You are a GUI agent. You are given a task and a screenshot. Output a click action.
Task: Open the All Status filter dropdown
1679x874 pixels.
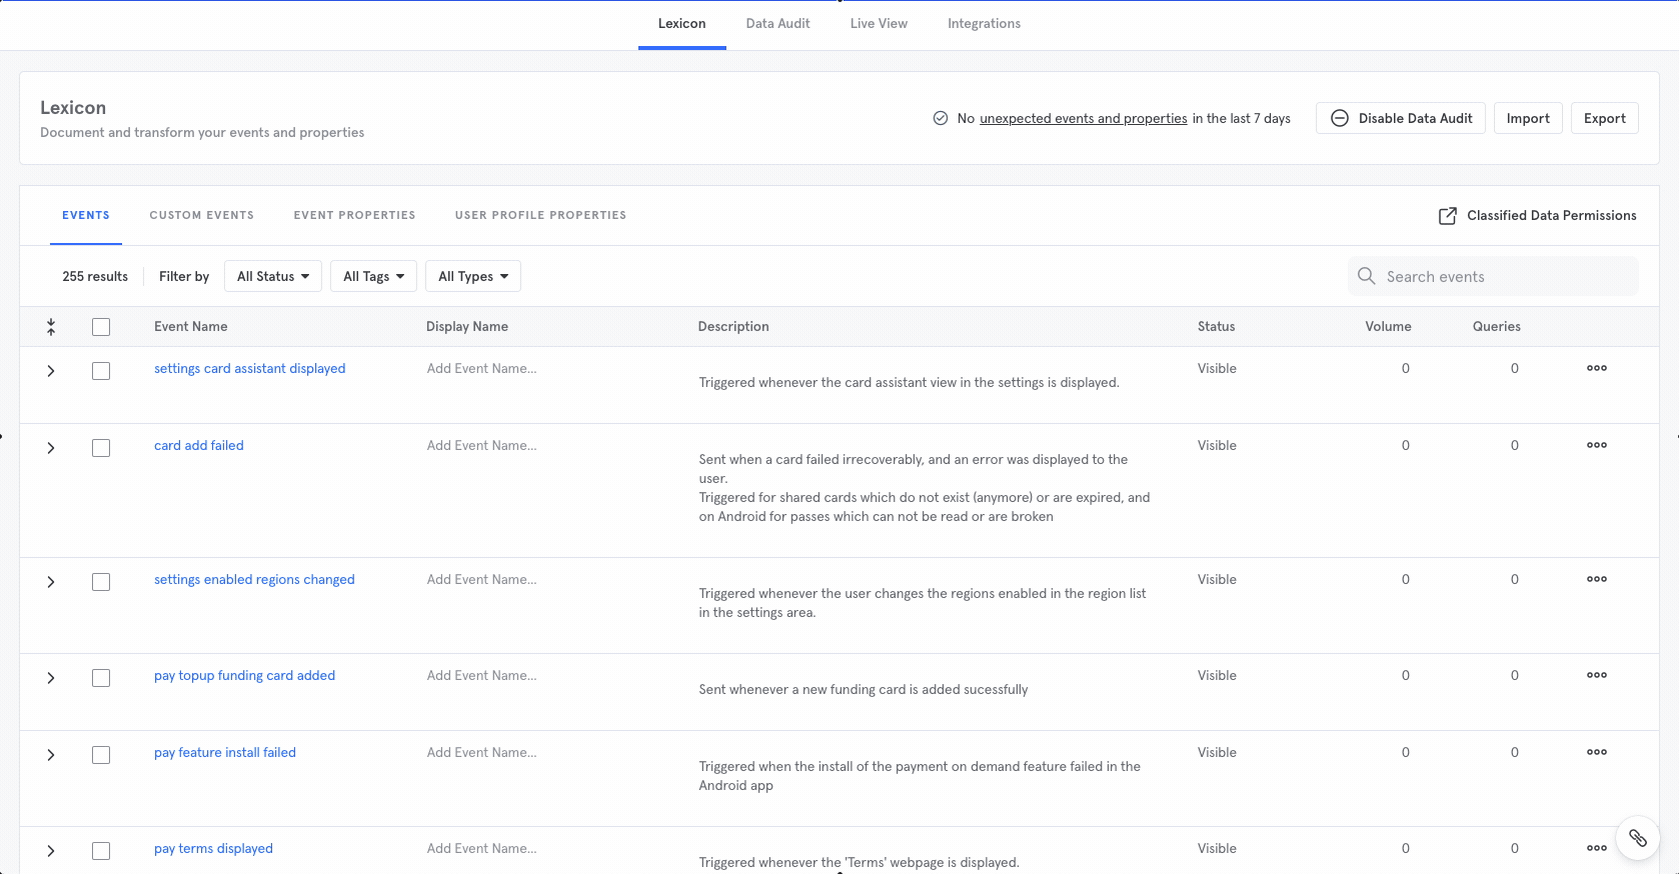(x=273, y=276)
